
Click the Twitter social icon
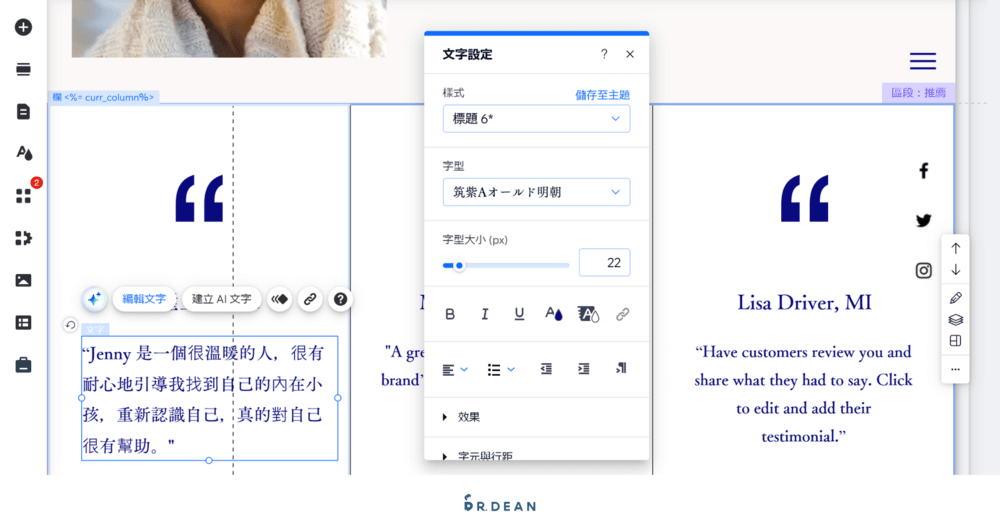(x=923, y=221)
